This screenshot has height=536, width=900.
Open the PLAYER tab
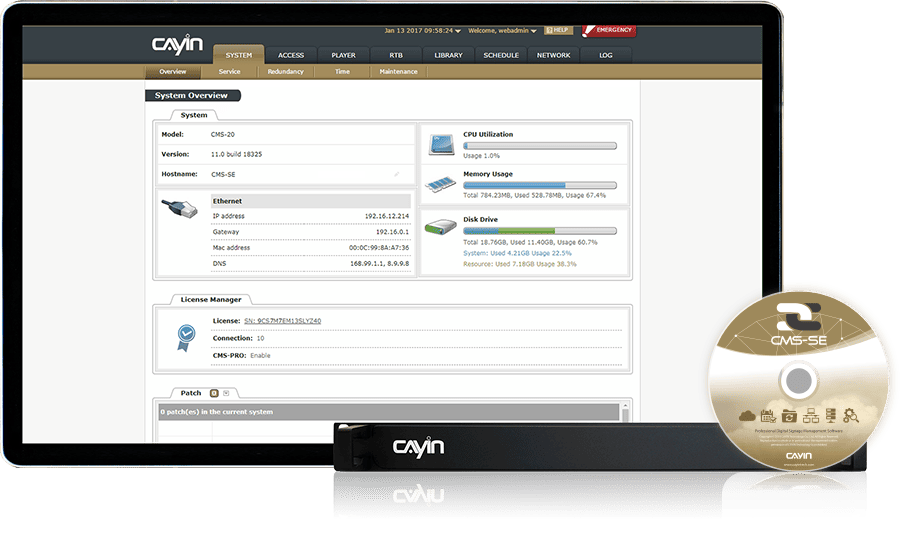(343, 55)
